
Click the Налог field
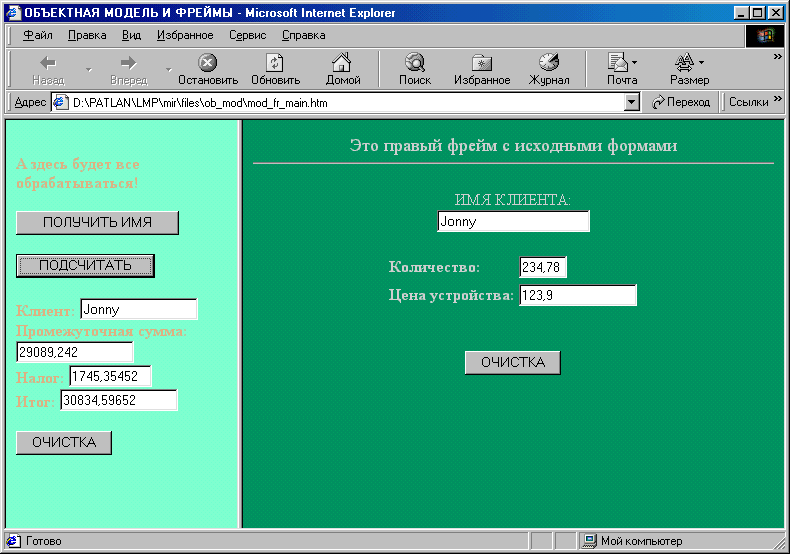click(x=110, y=376)
